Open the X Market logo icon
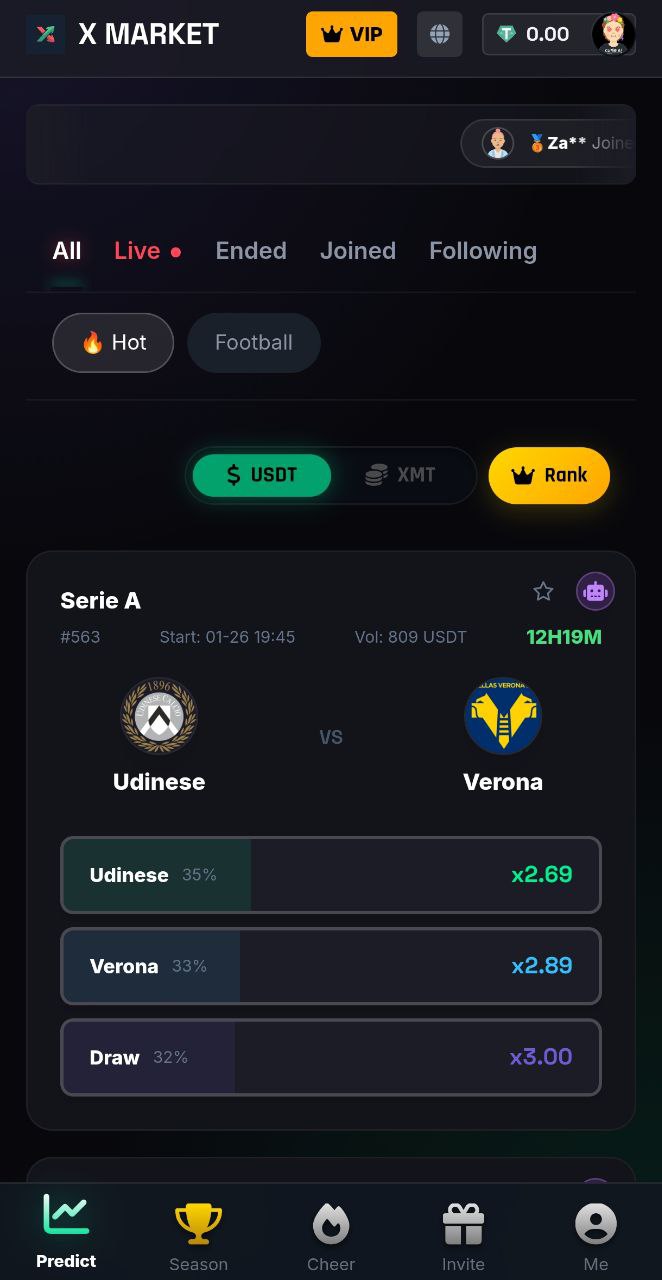662x1280 pixels. pyautogui.click(x=45, y=33)
